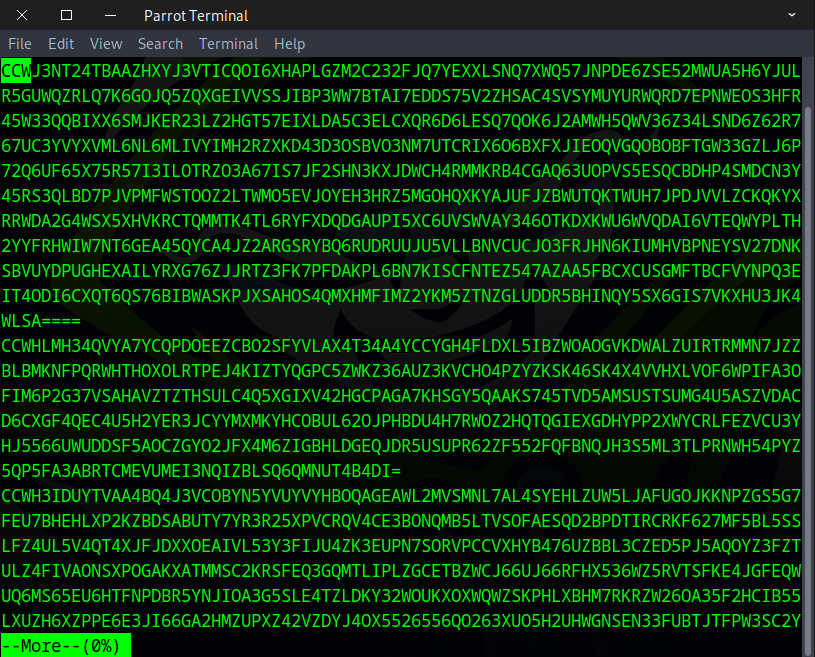
Task: Click the line starting with CCWHLMH34QVYA7
Action: click(400, 345)
